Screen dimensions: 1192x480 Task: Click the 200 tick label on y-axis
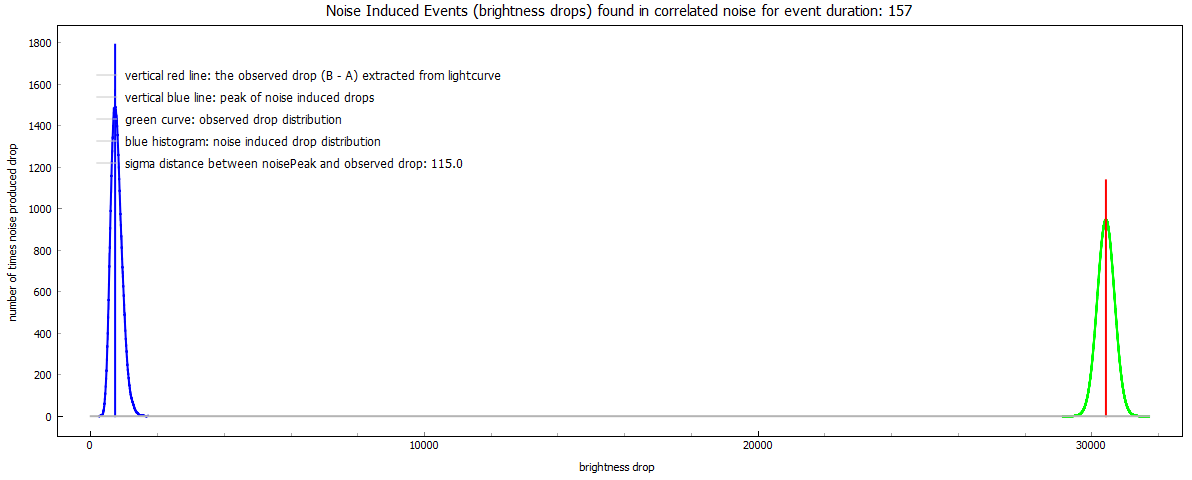click(x=43, y=375)
